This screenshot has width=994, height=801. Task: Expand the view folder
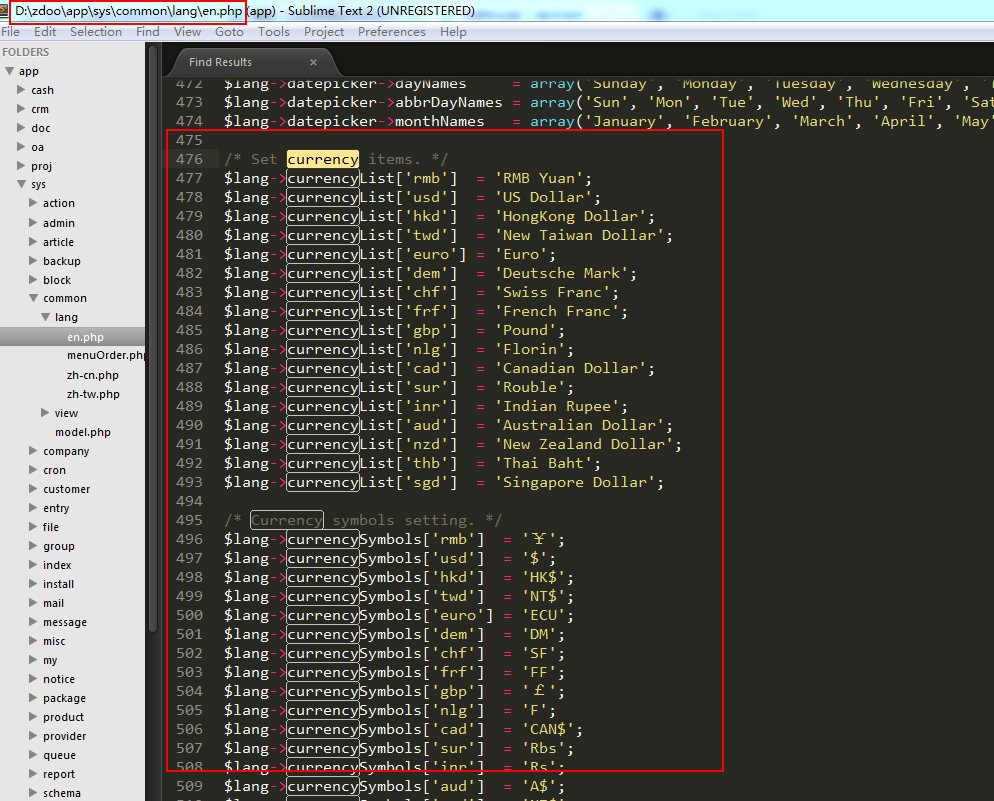click(x=46, y=413)
